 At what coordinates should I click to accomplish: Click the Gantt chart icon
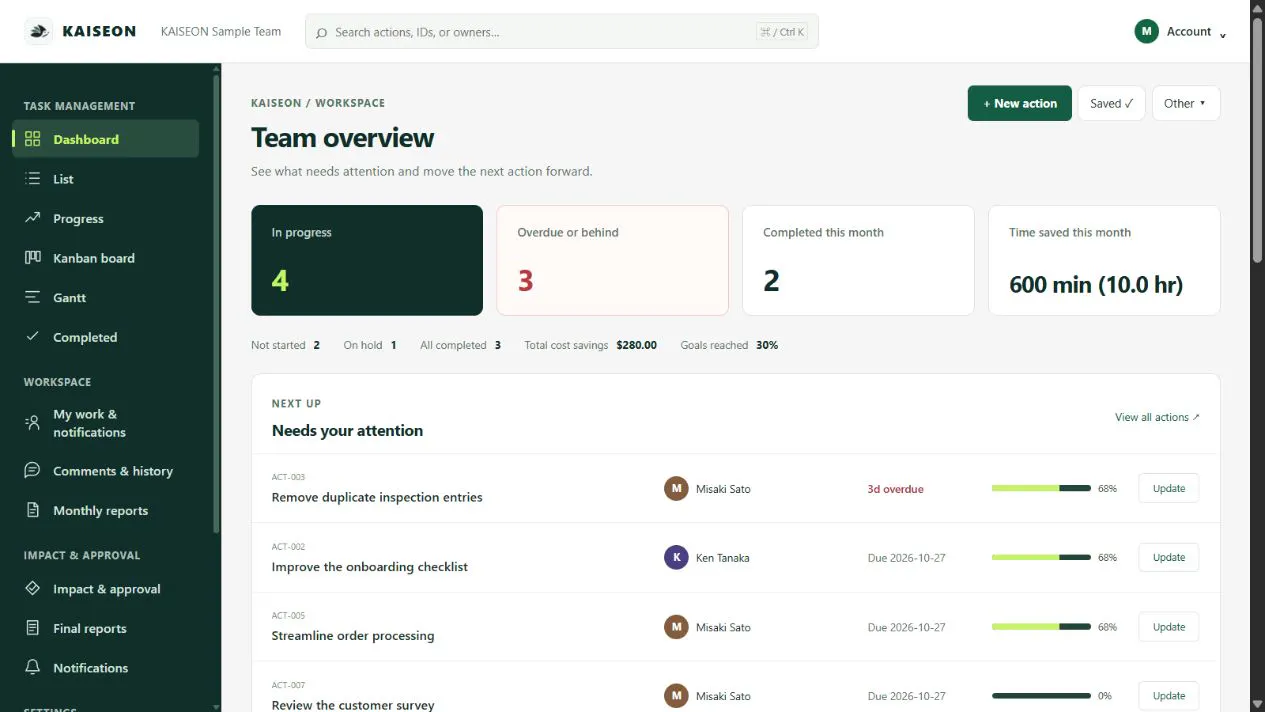tap(33, 297)
